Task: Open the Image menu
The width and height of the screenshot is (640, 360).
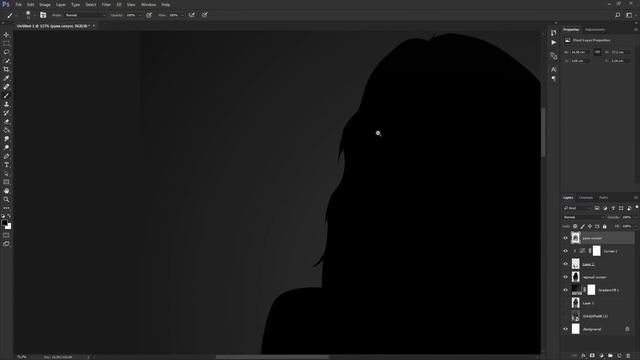Action: pos(44,4)
